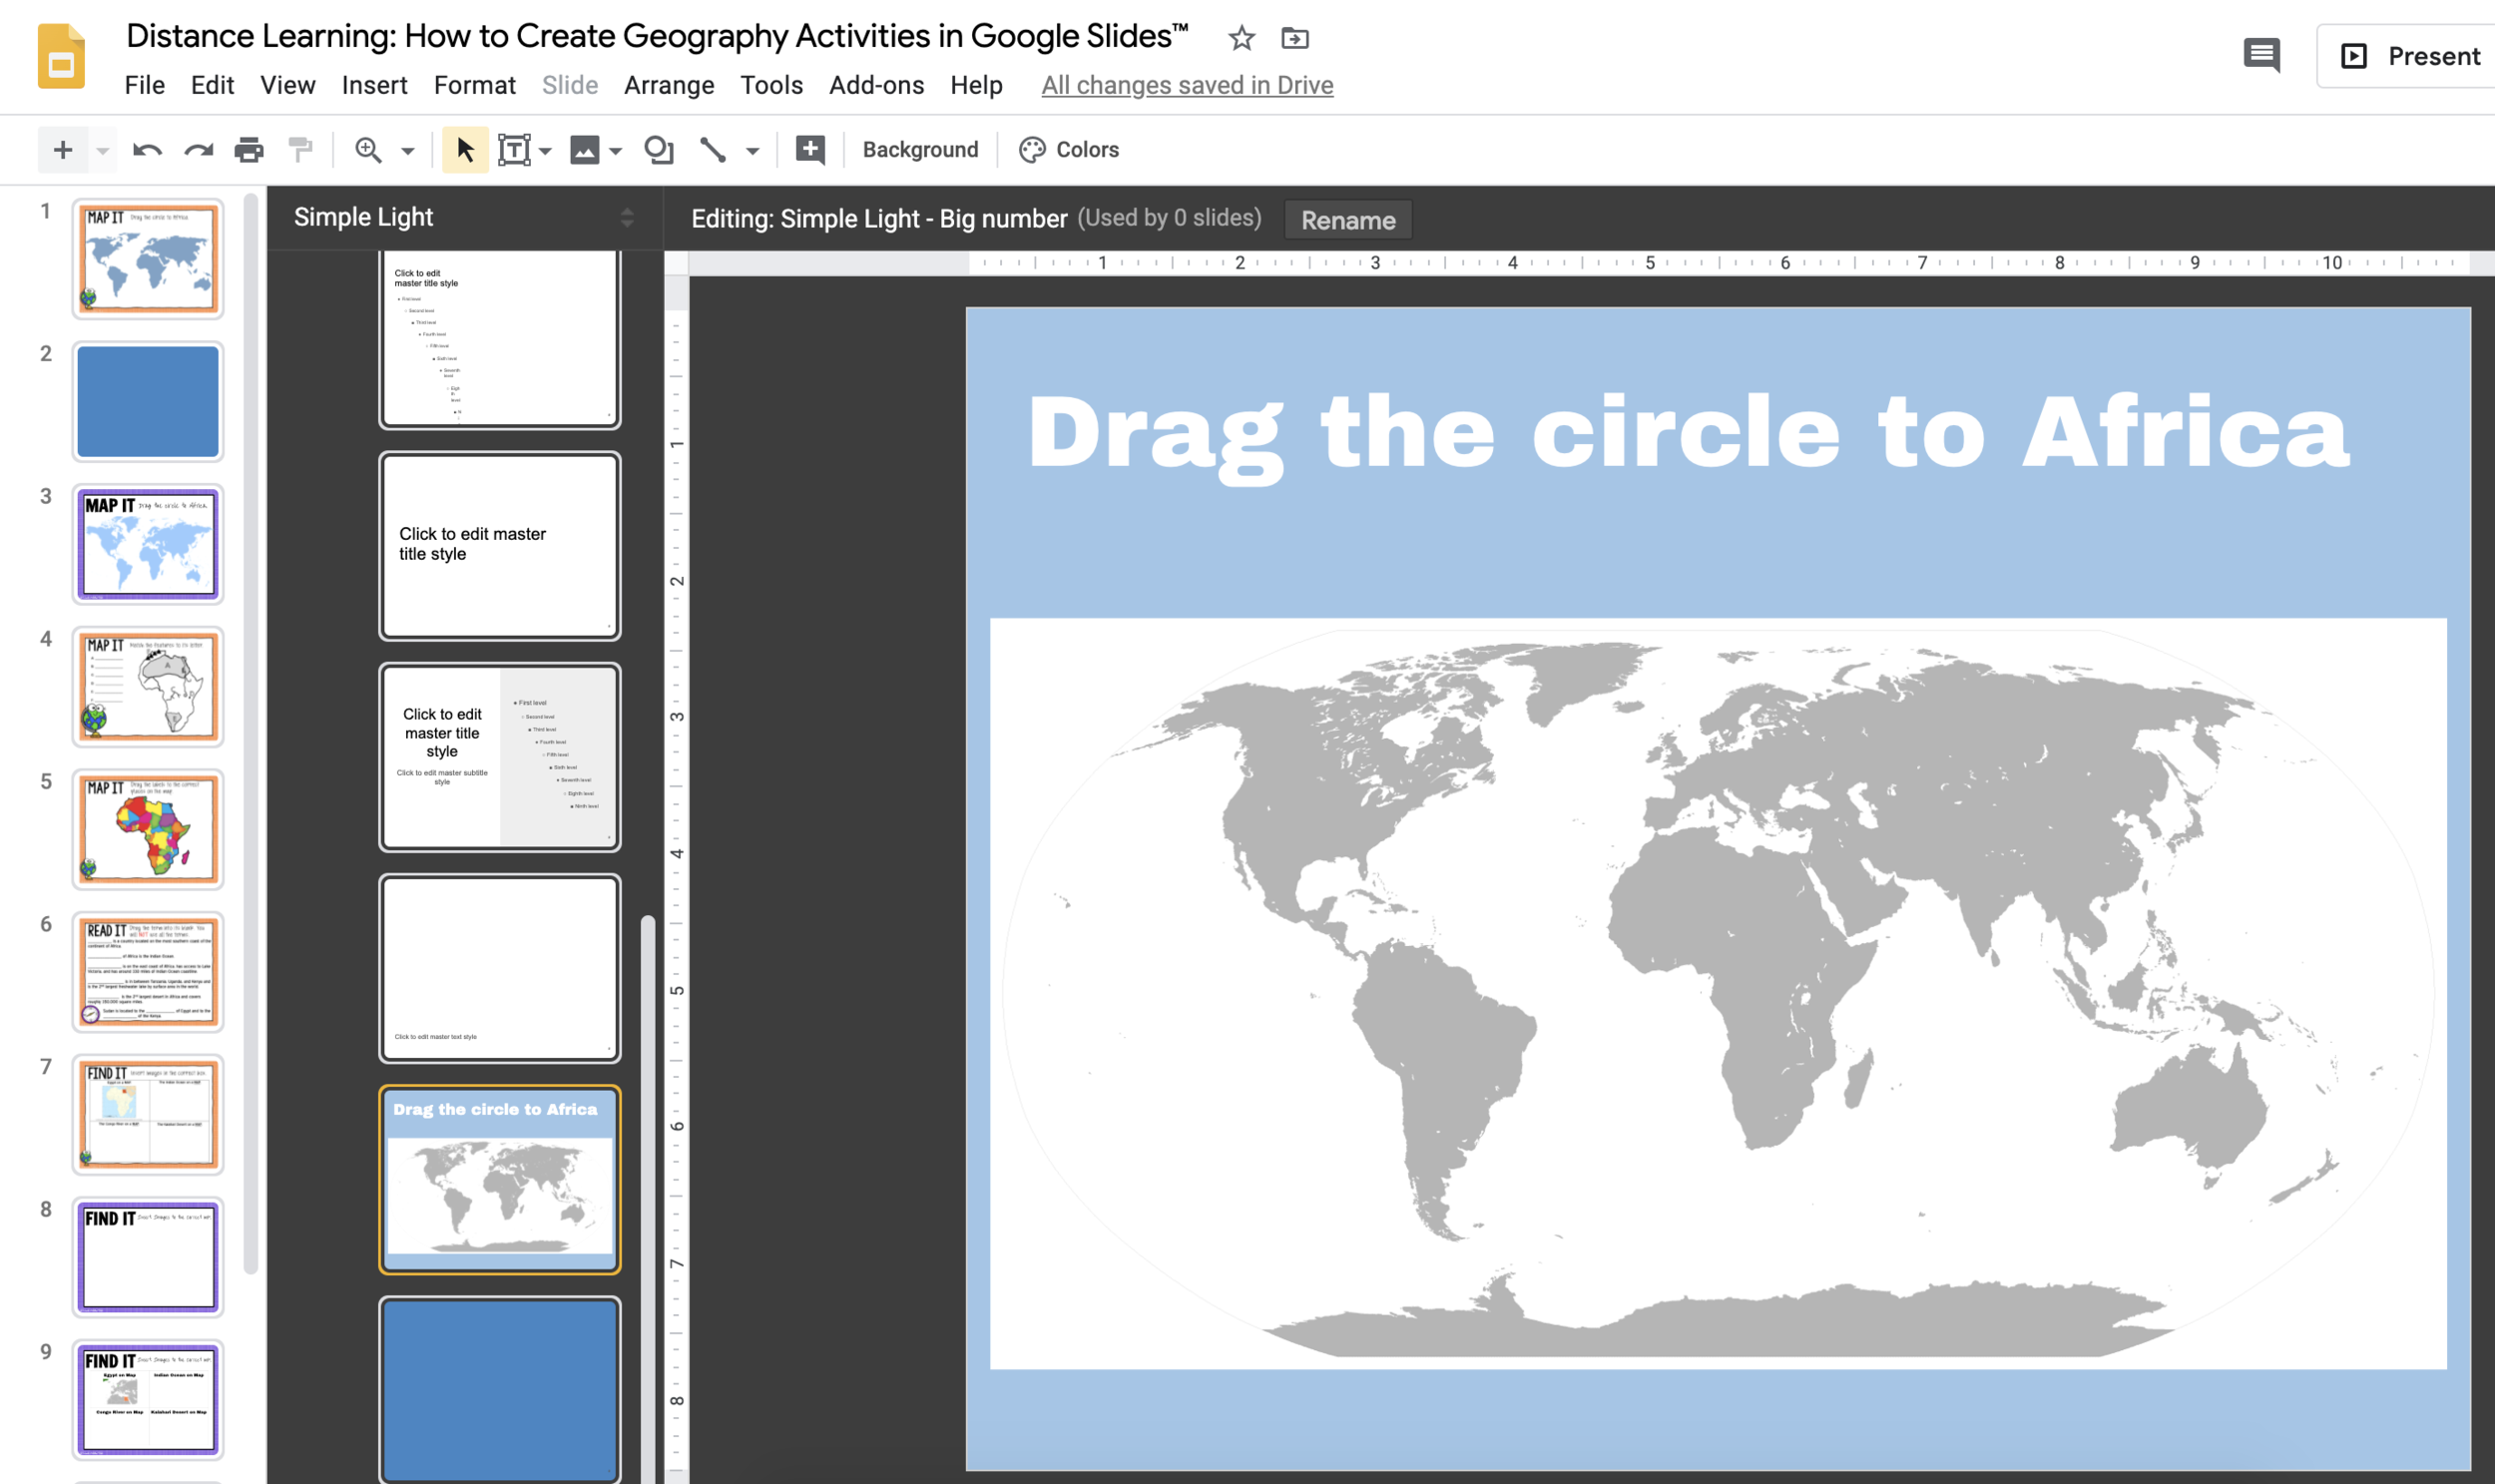
Task: Select the text box tool
Action: tap(514, 150)
